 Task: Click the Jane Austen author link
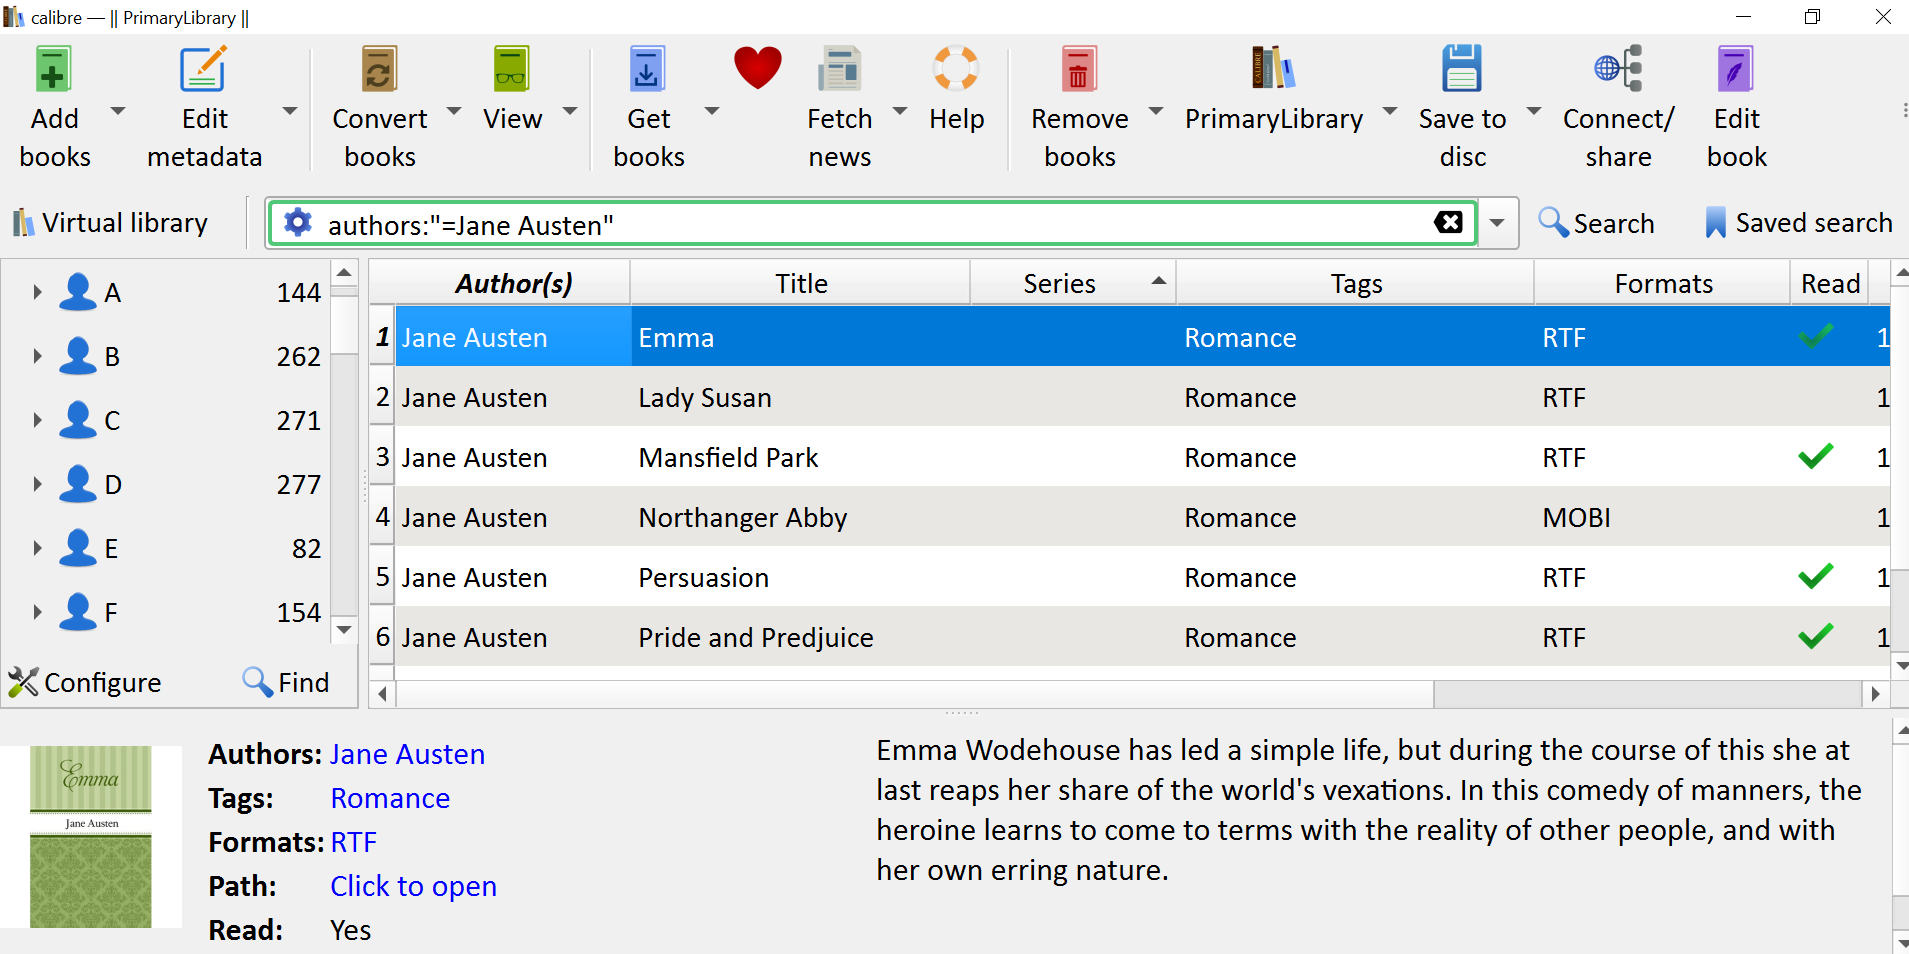tap(407, 754)
